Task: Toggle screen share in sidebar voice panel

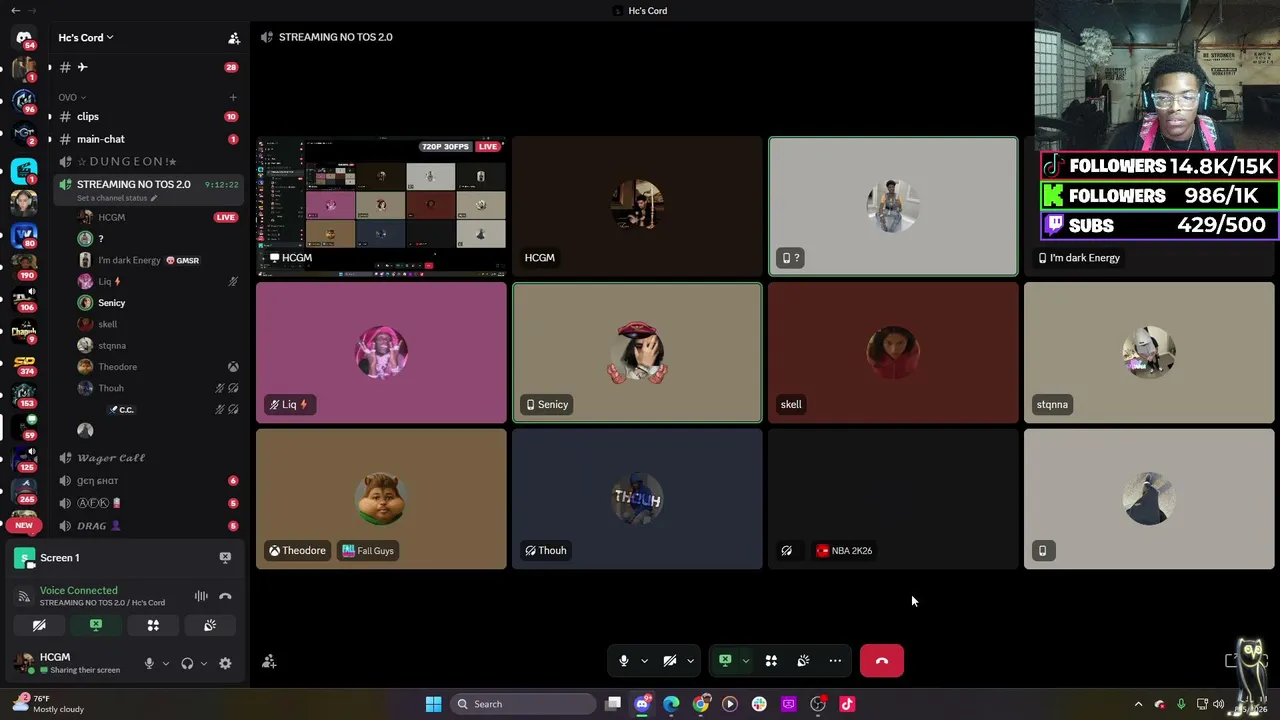Action: (96, 625)
